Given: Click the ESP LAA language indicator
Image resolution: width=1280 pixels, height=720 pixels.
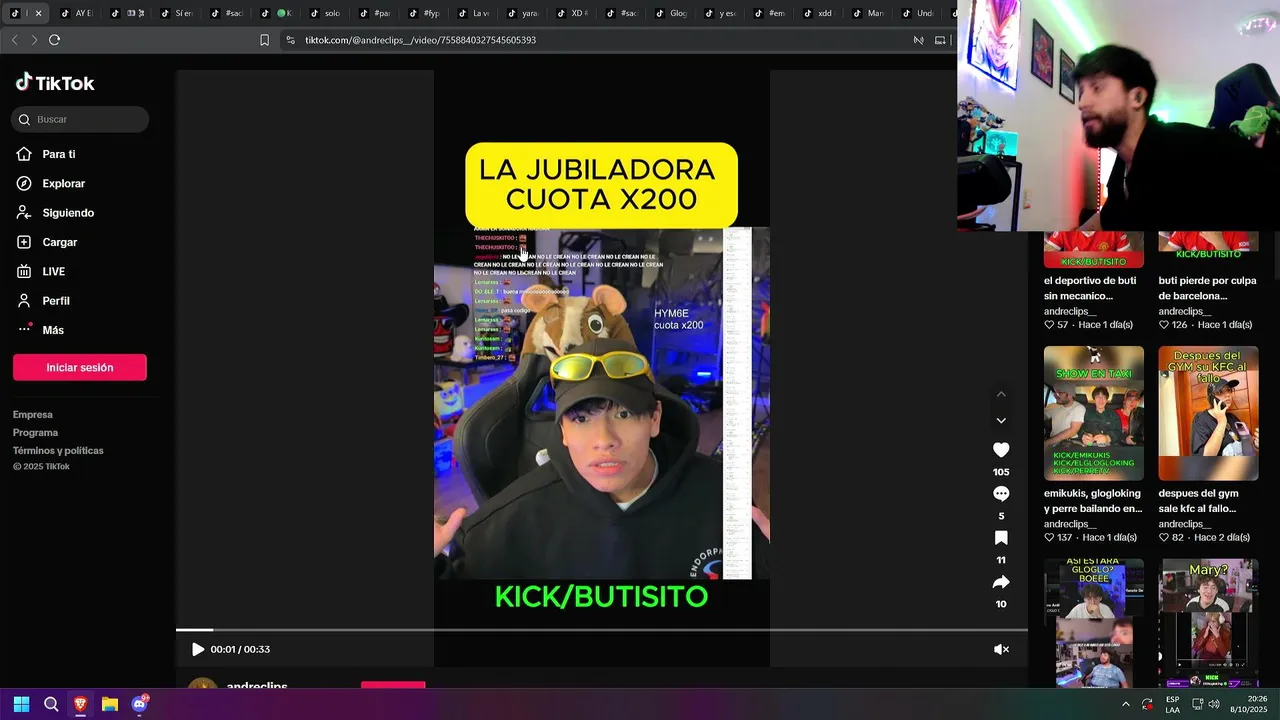Looking at the screenshot, I should pos(1172,704).
